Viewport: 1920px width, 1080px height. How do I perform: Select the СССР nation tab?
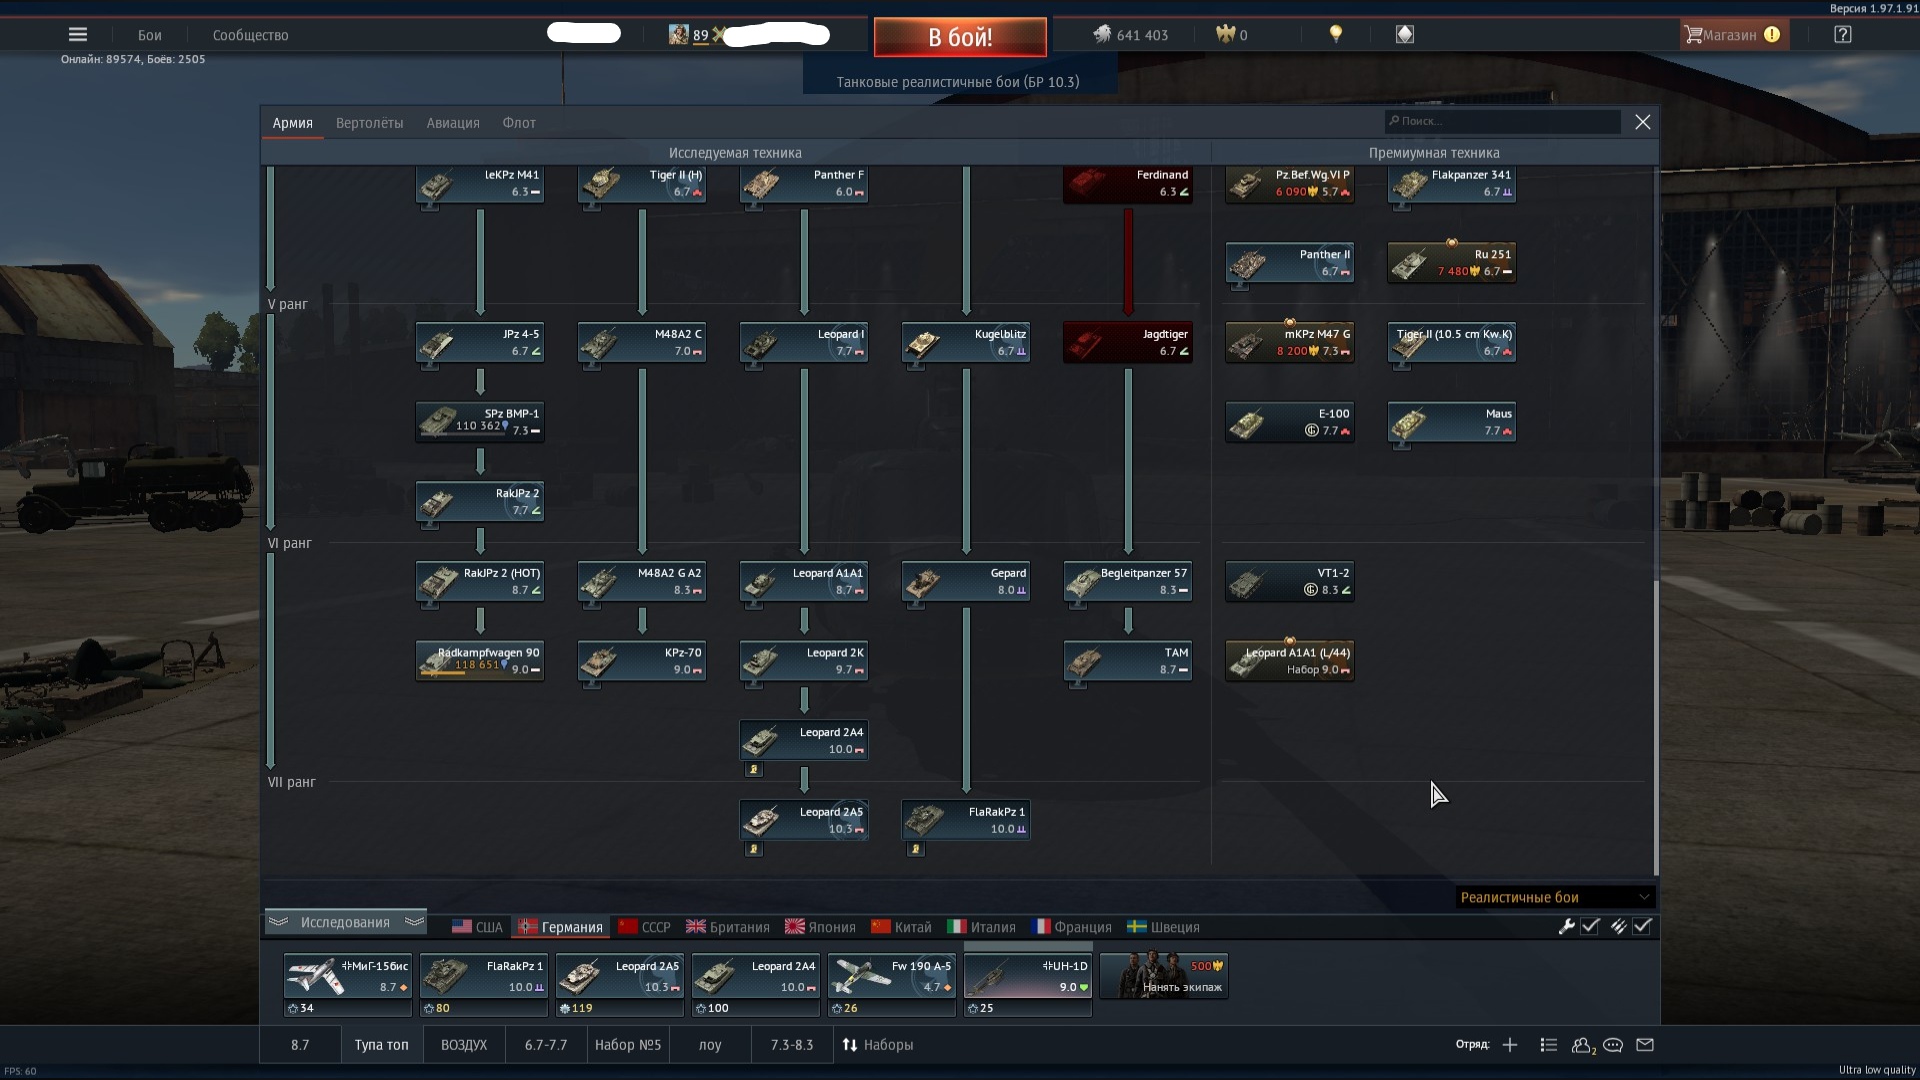[645, 927]
